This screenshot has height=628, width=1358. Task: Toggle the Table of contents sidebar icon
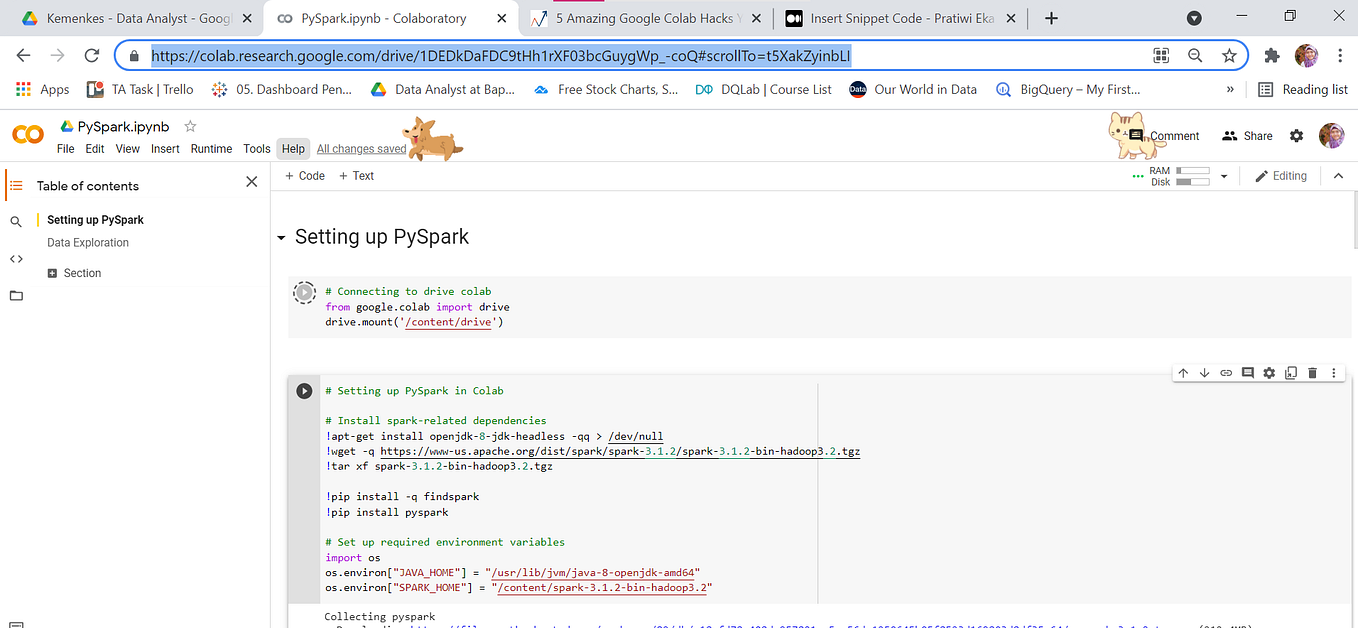[15, 185]
